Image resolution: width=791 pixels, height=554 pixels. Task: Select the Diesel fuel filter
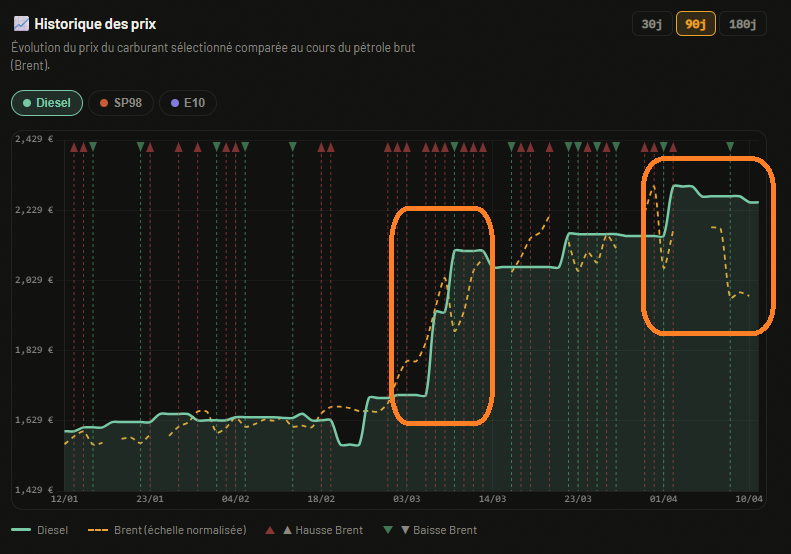(47, 103)
